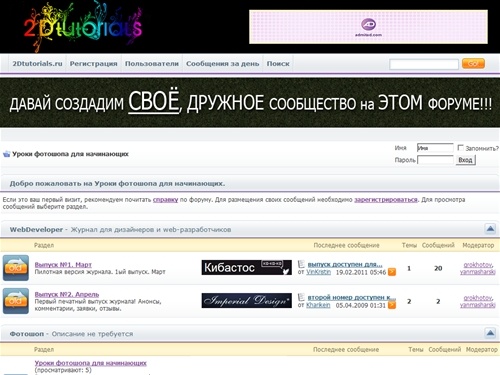Open the Выпуск №2. Апрель forum
500x375 pixels.
tap(67, 294)
